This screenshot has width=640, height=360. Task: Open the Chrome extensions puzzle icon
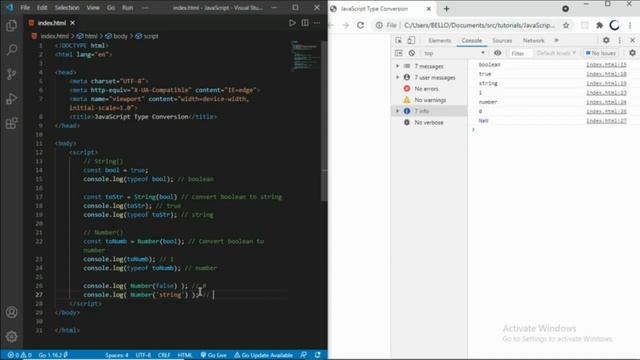[x=599, y=25]
